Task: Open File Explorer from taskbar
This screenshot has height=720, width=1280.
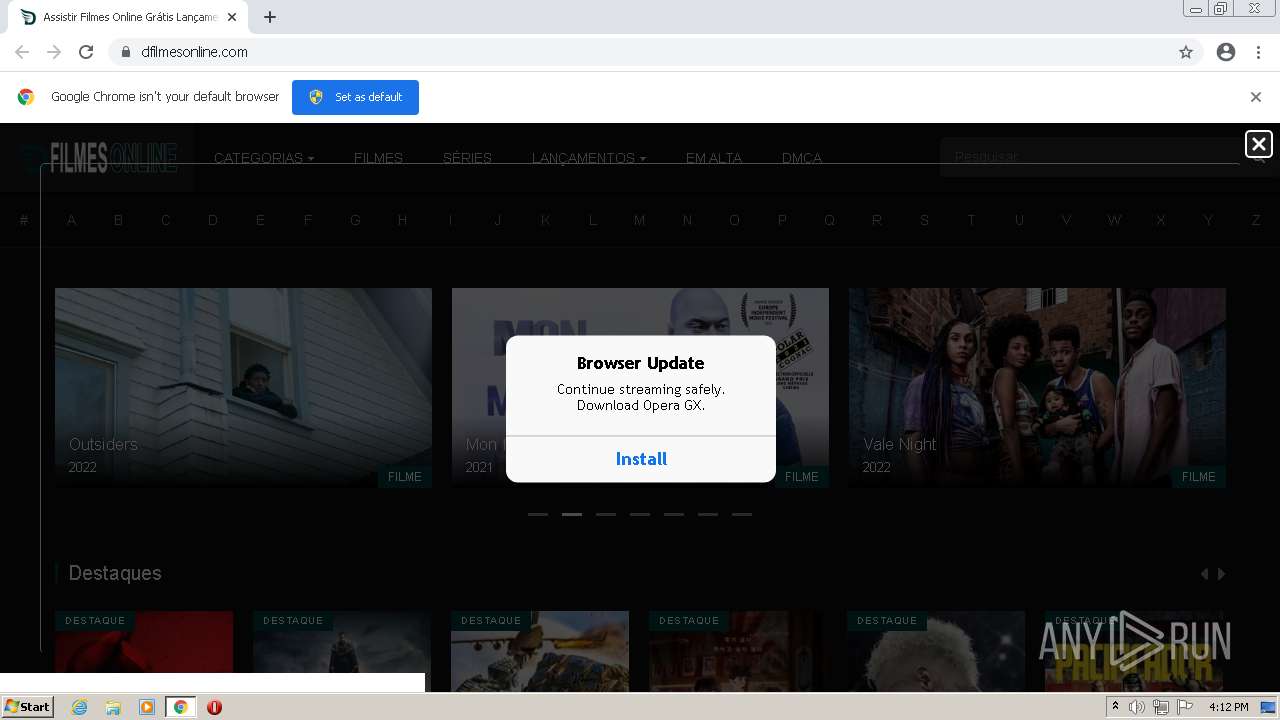Action: point(113,707)
